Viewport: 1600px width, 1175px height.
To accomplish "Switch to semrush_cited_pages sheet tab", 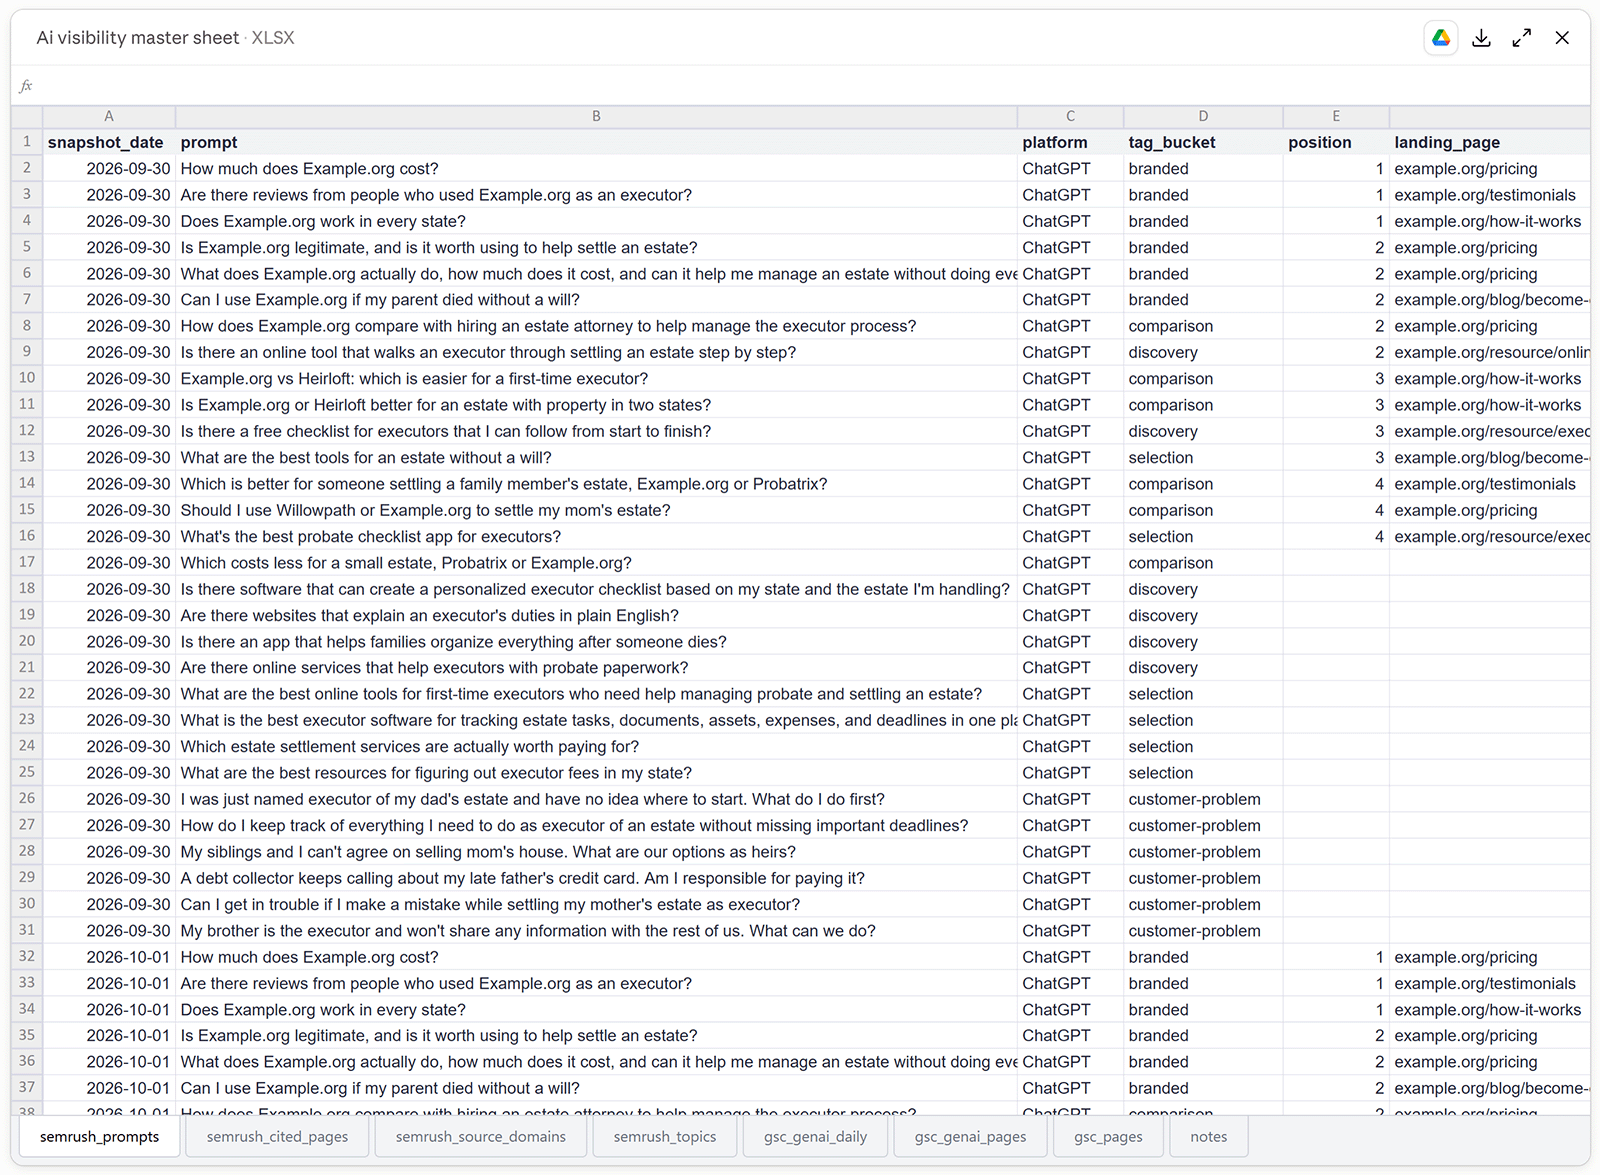I will [x=277, y=1137].
